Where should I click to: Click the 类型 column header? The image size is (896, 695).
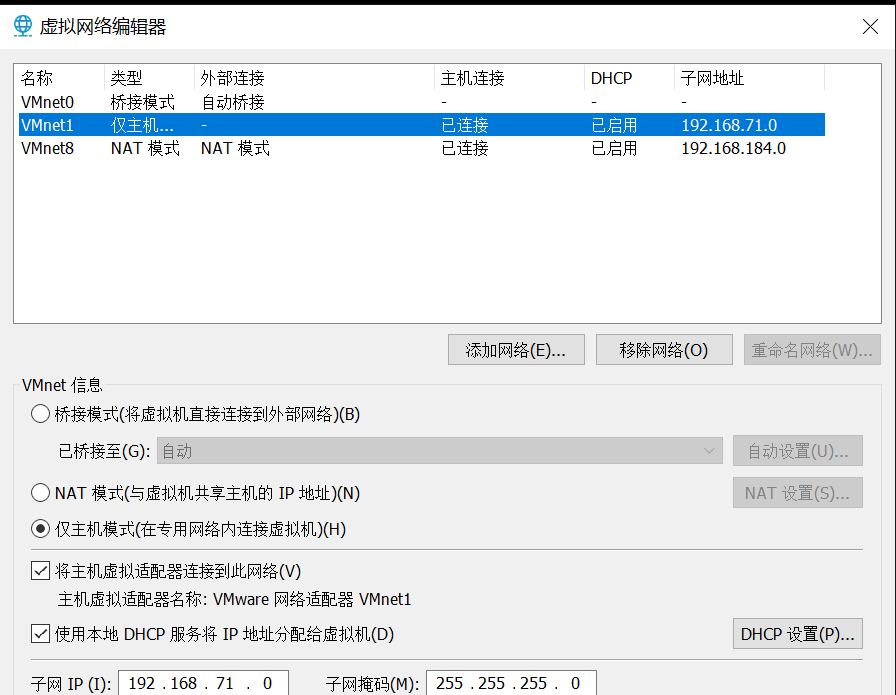click(150, 78)
